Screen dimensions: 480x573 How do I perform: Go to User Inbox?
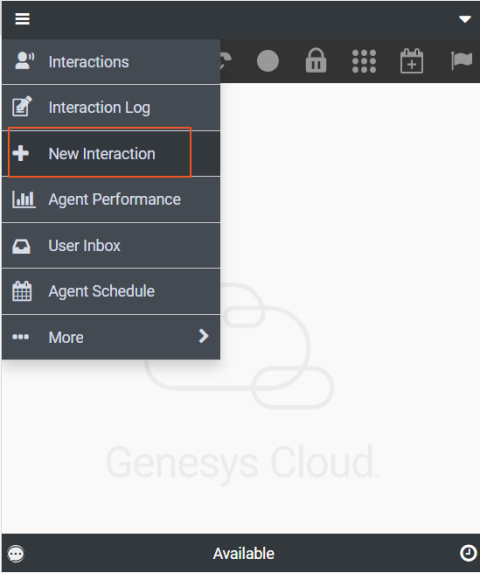(111, 246)
